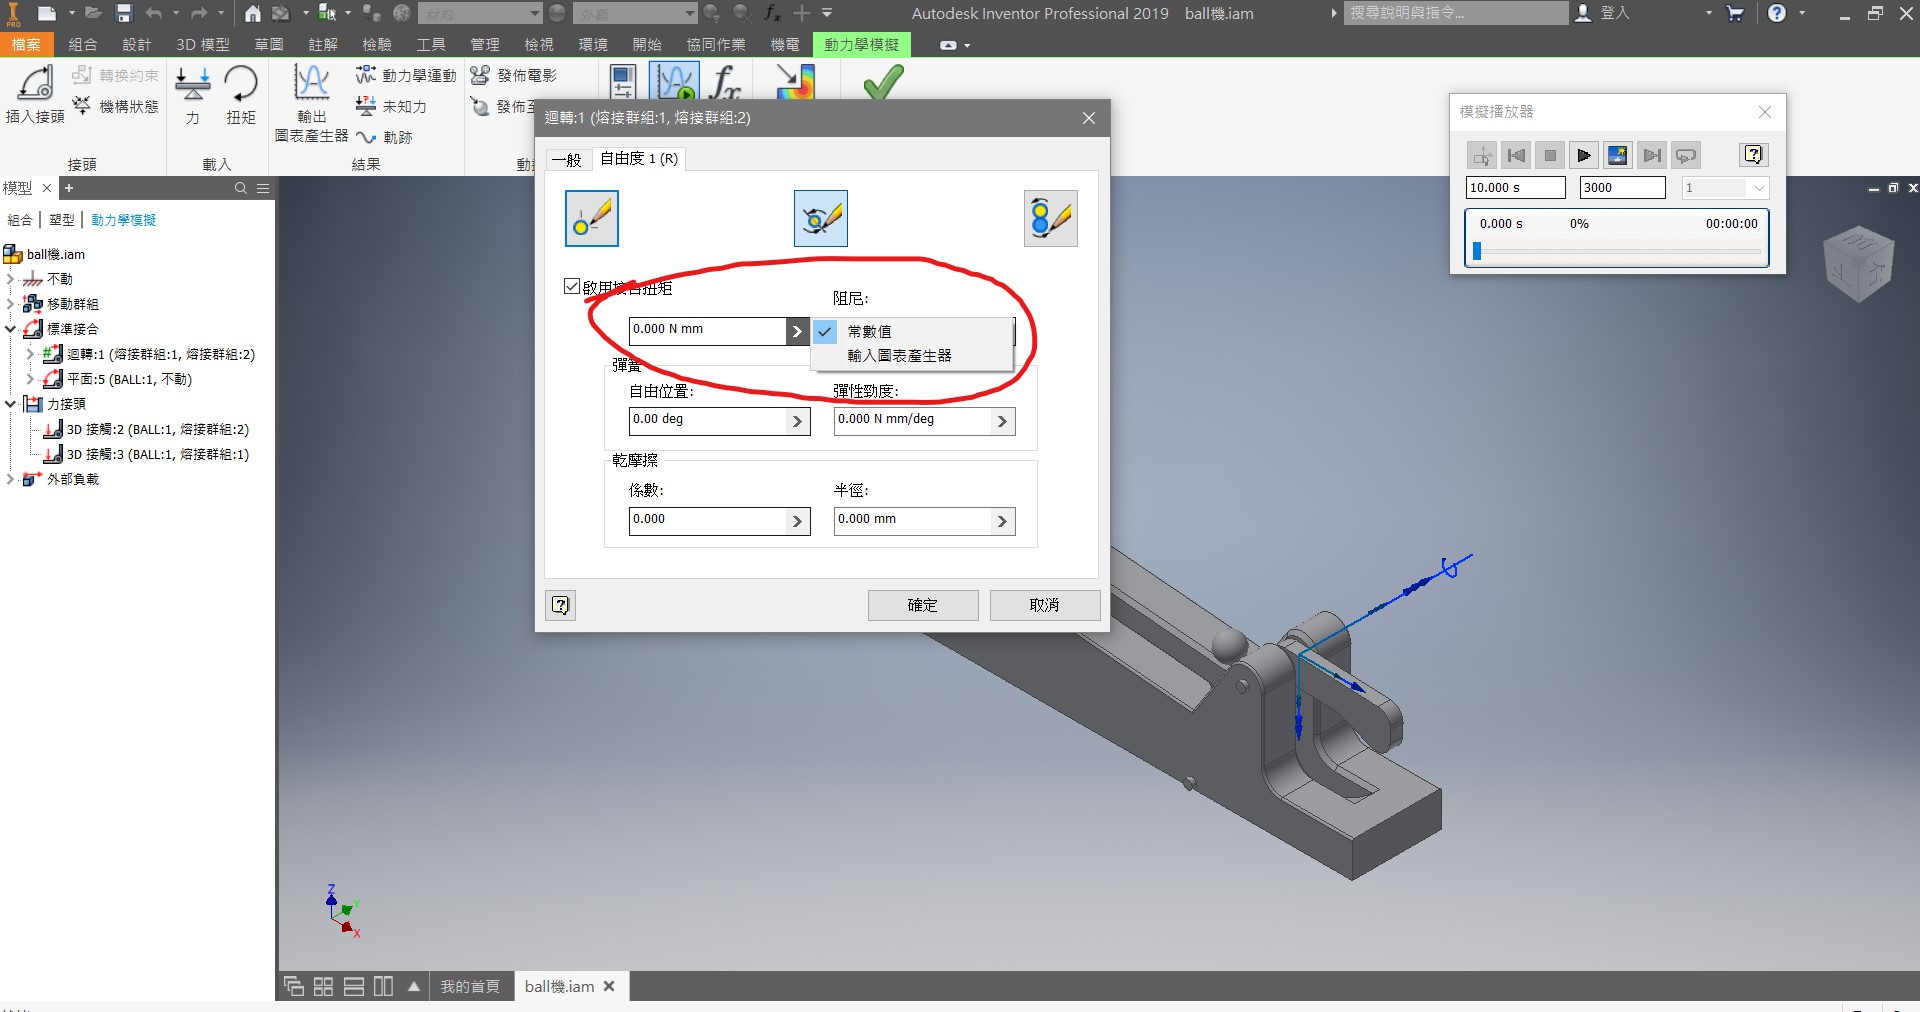Open the Tools (工具) ribbon tab

click(431, 45)
